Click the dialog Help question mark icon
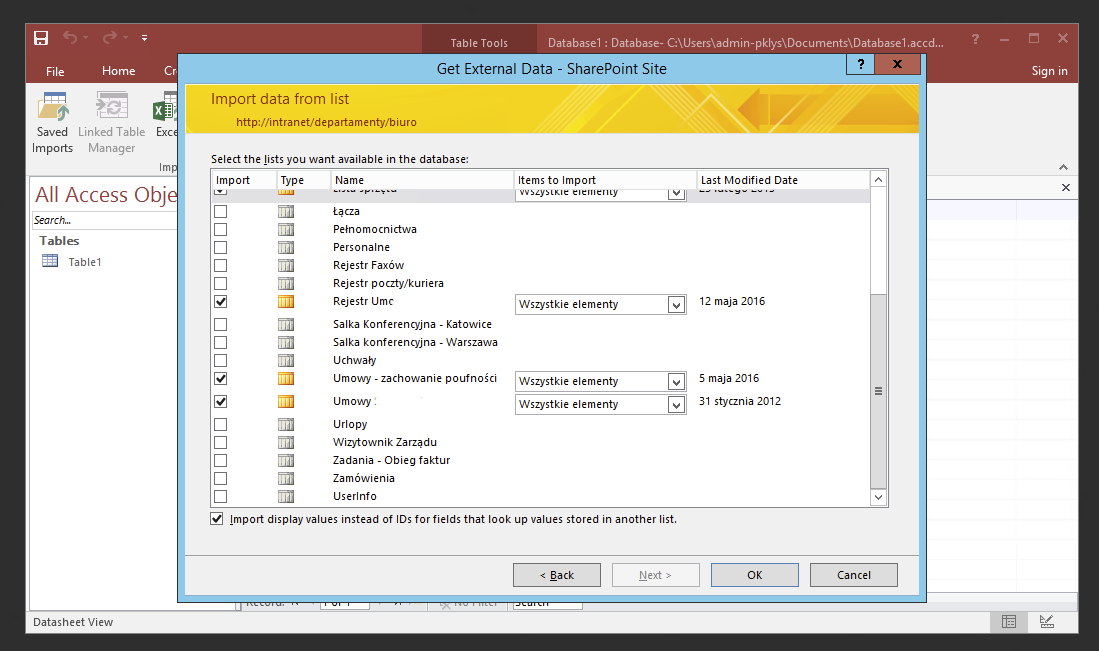This screenshot has height=651, width=1099. (859, 64)
